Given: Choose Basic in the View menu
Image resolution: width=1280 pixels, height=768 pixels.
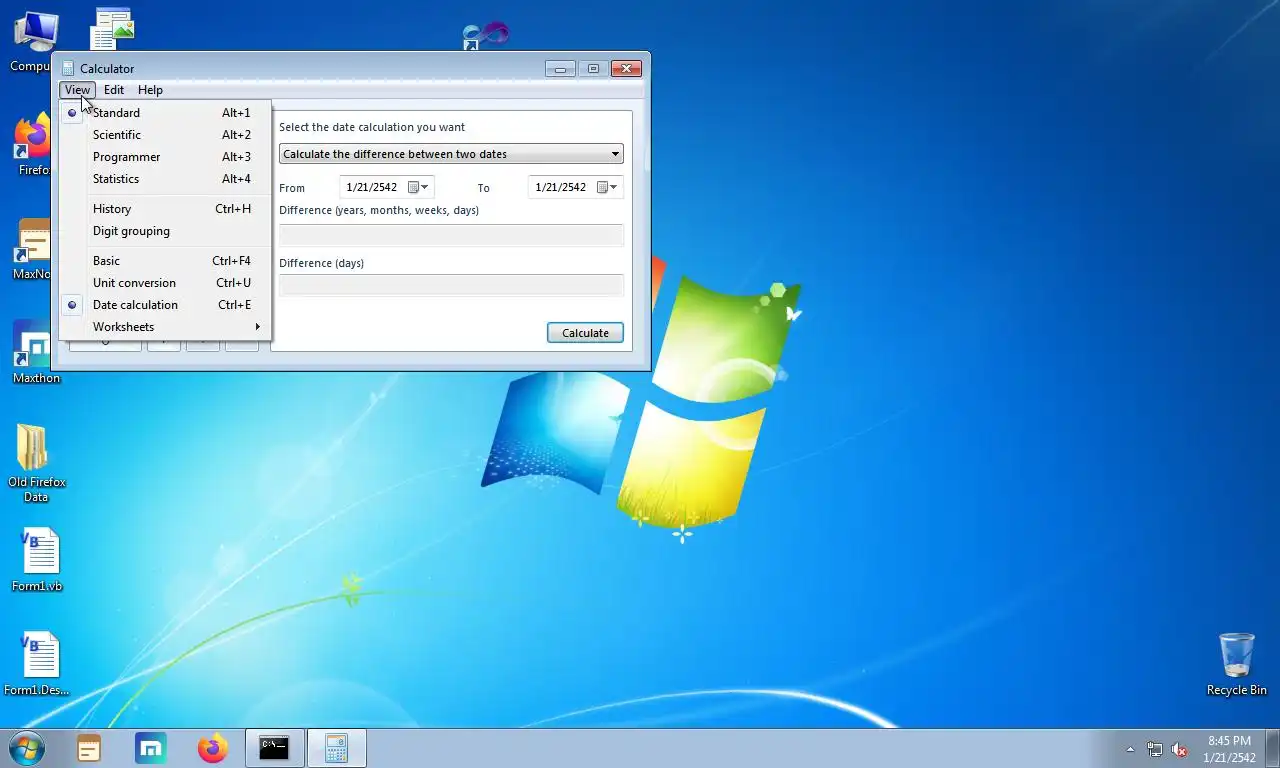Looking at the screenshot, I should coord(165,261).
